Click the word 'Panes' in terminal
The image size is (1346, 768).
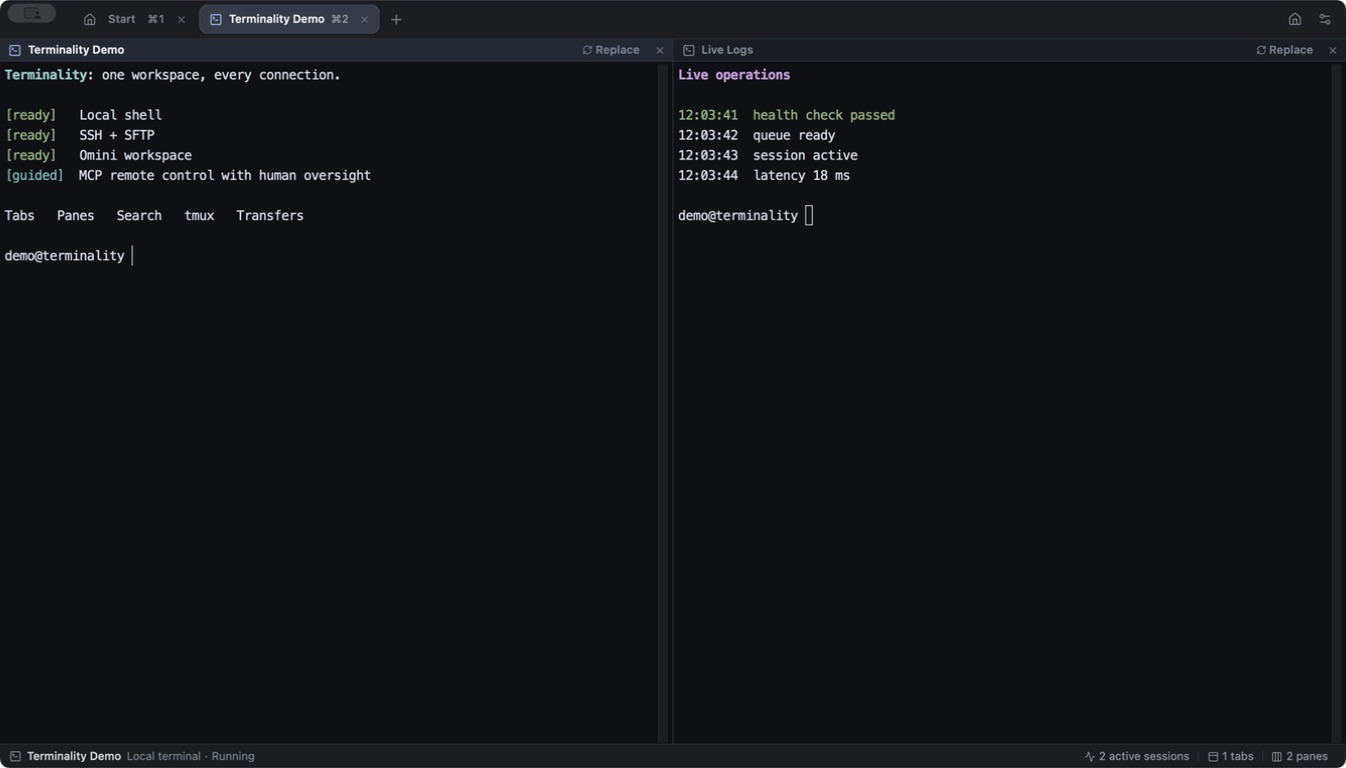pyautogui.click(x=75, y=215)
